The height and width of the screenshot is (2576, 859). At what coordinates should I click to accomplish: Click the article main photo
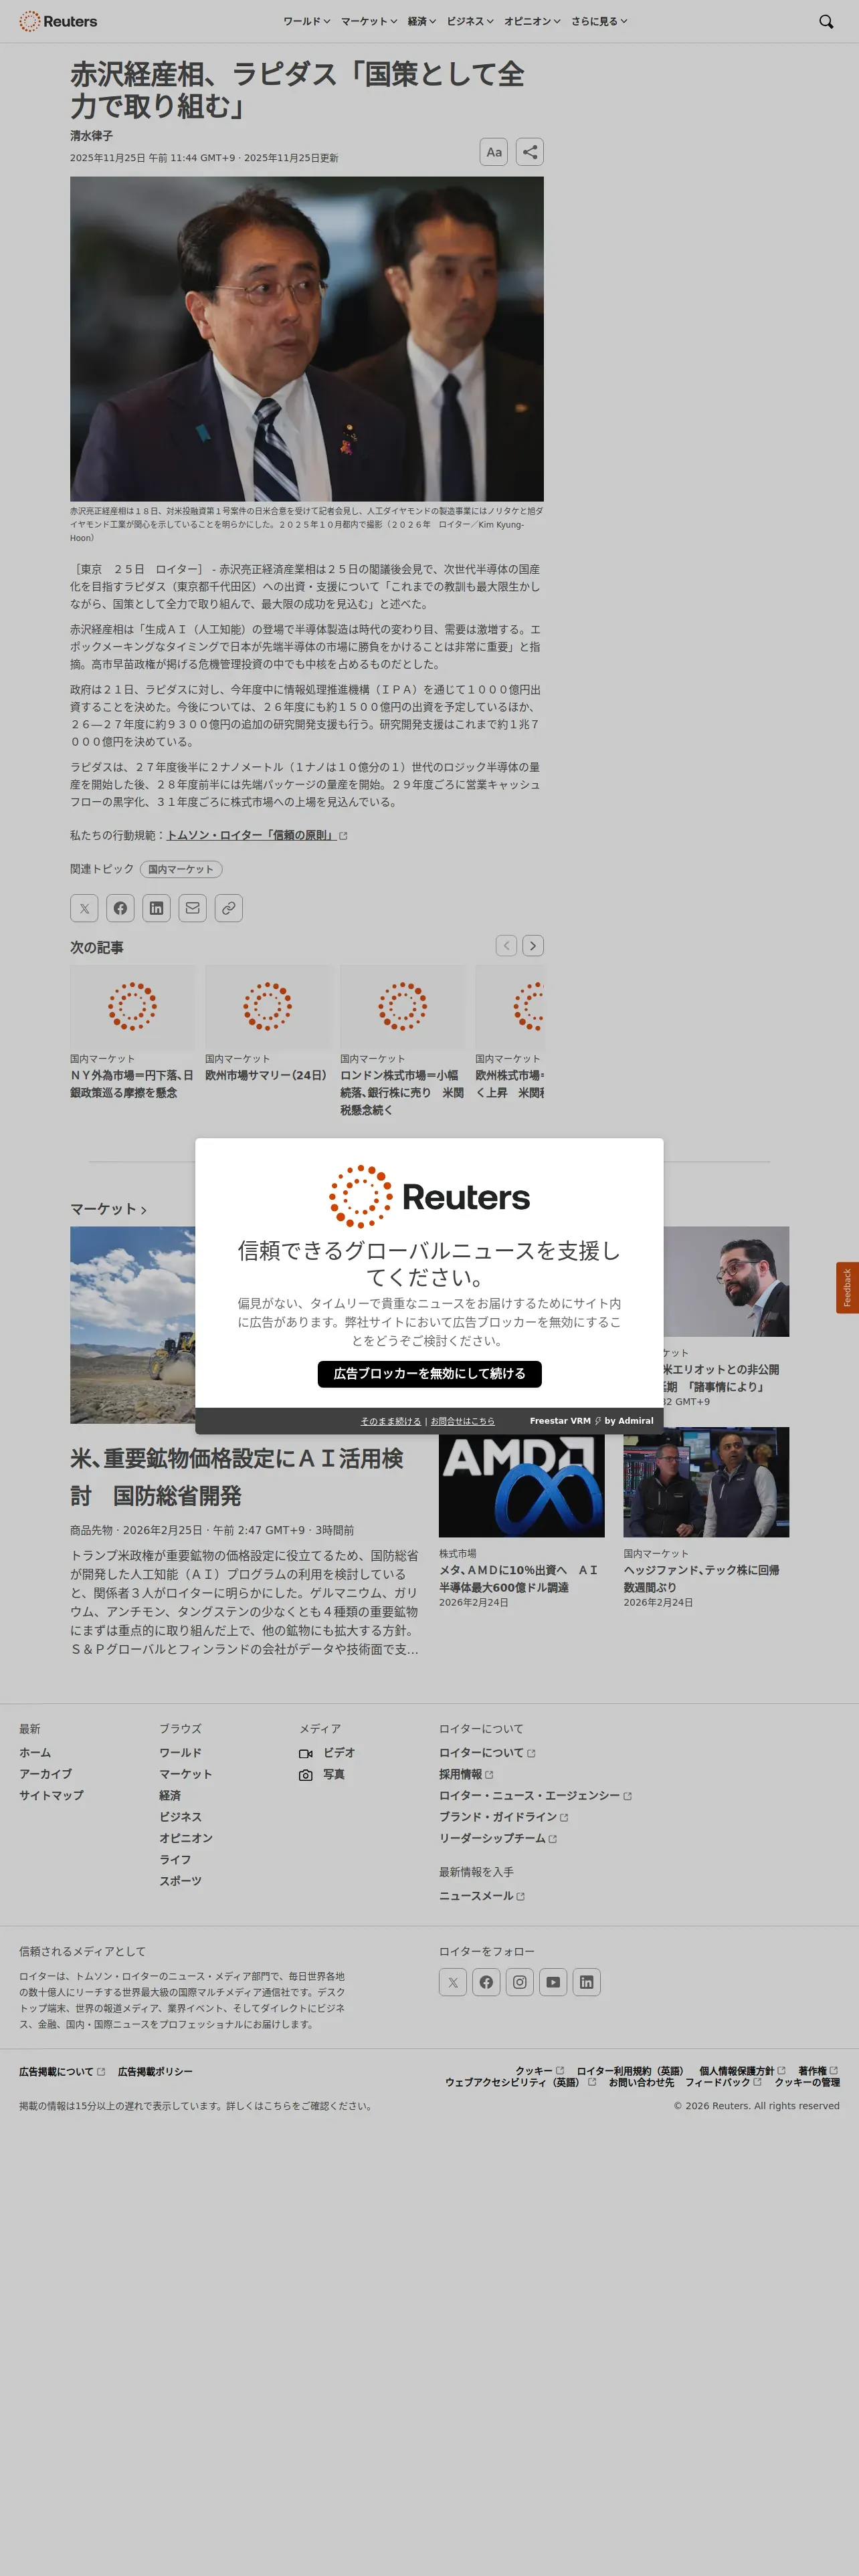(x=307, y=339)
